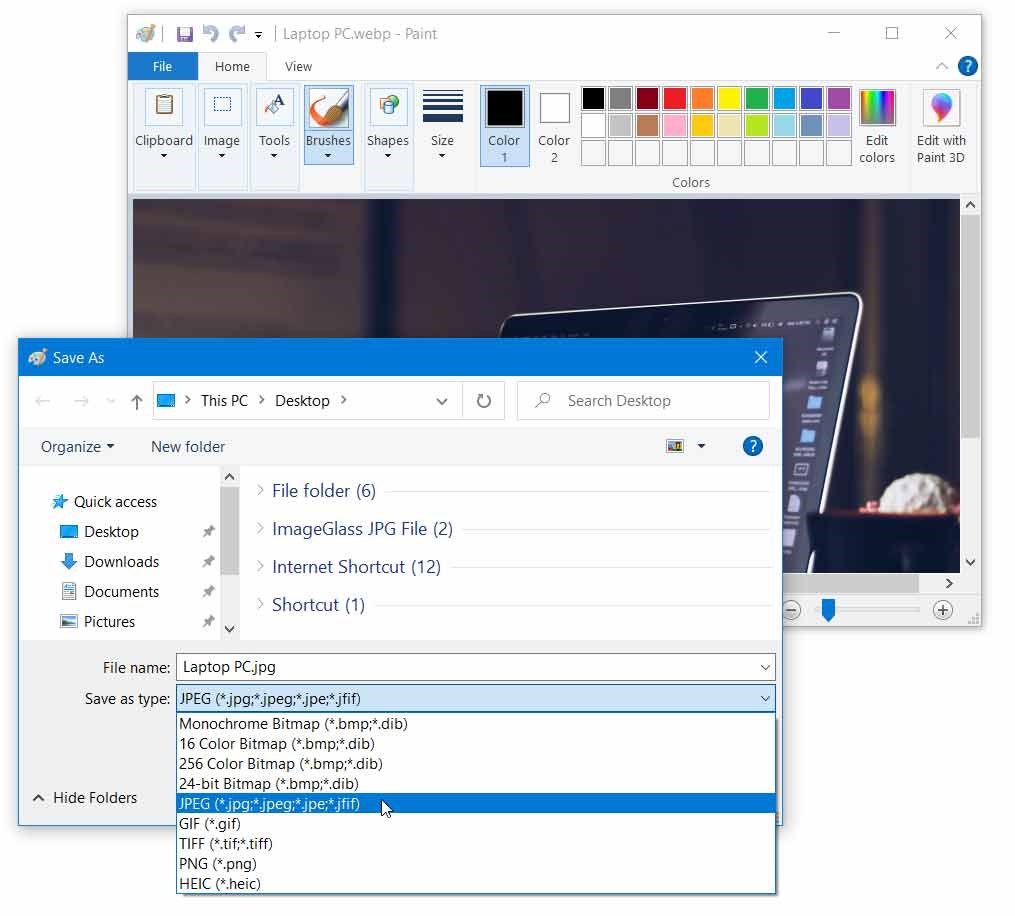This screenshot has height=916, width=1015.
Task: Refresh the Desktop folder listing
Action: coord(484,401)
